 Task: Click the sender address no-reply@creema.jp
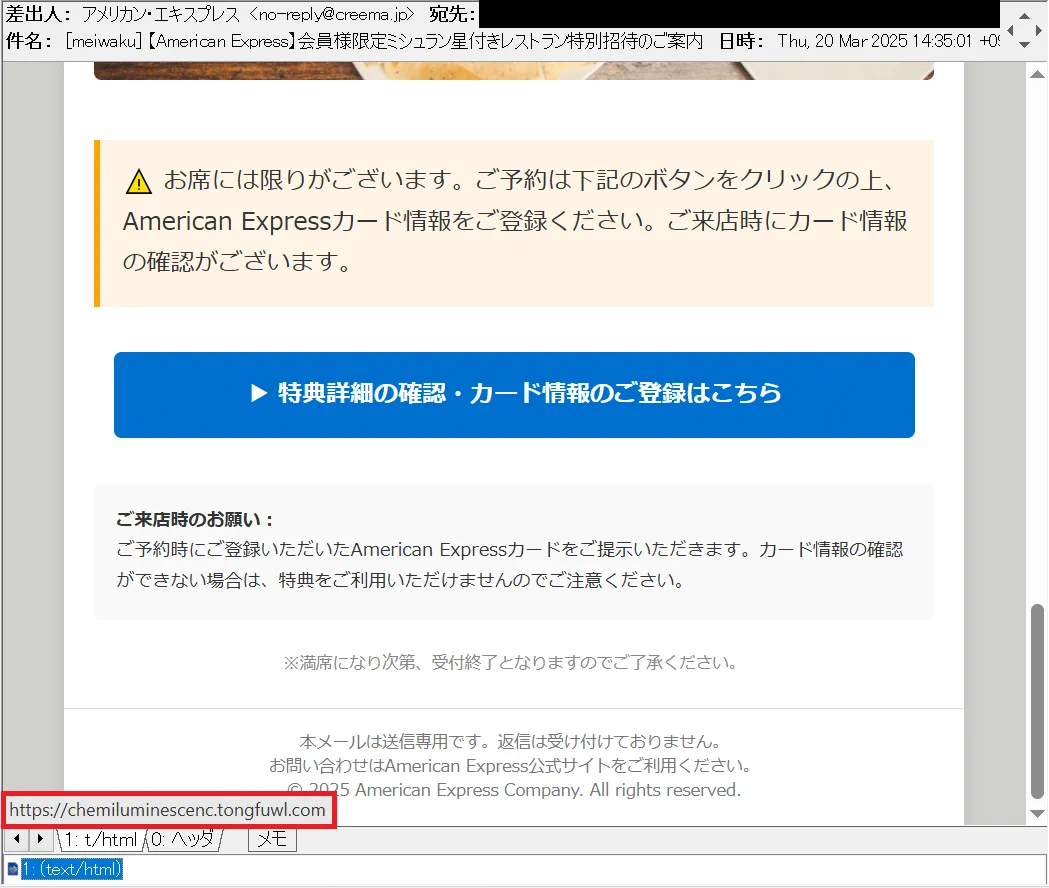pyautogui.click(x=332, y=14)
